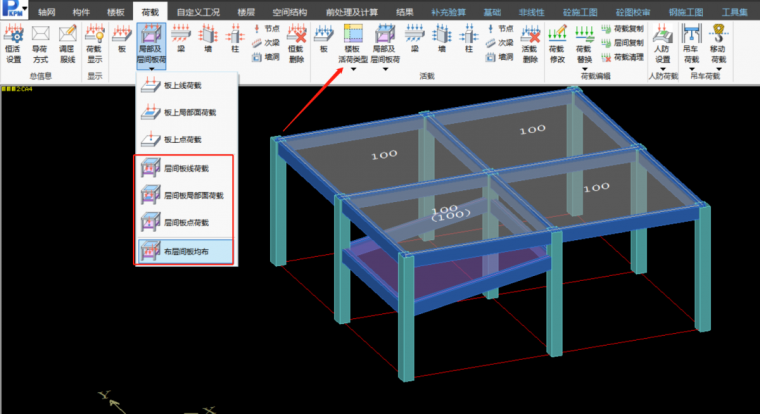Viewport: 760px width, 414px height.
Task: Toggle the 荷载显示 load display icon
Action: pyautogui.click(x=95, y=45)
